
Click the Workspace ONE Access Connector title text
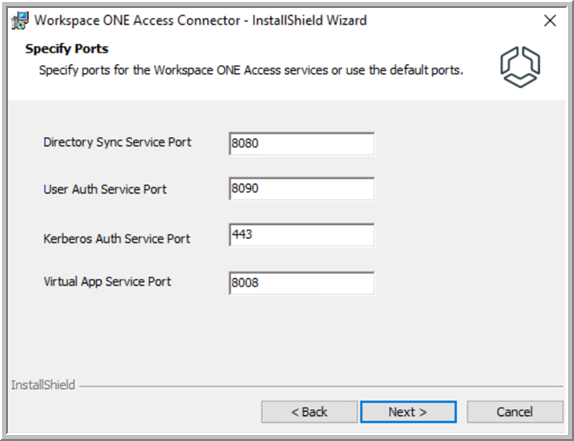200,20
